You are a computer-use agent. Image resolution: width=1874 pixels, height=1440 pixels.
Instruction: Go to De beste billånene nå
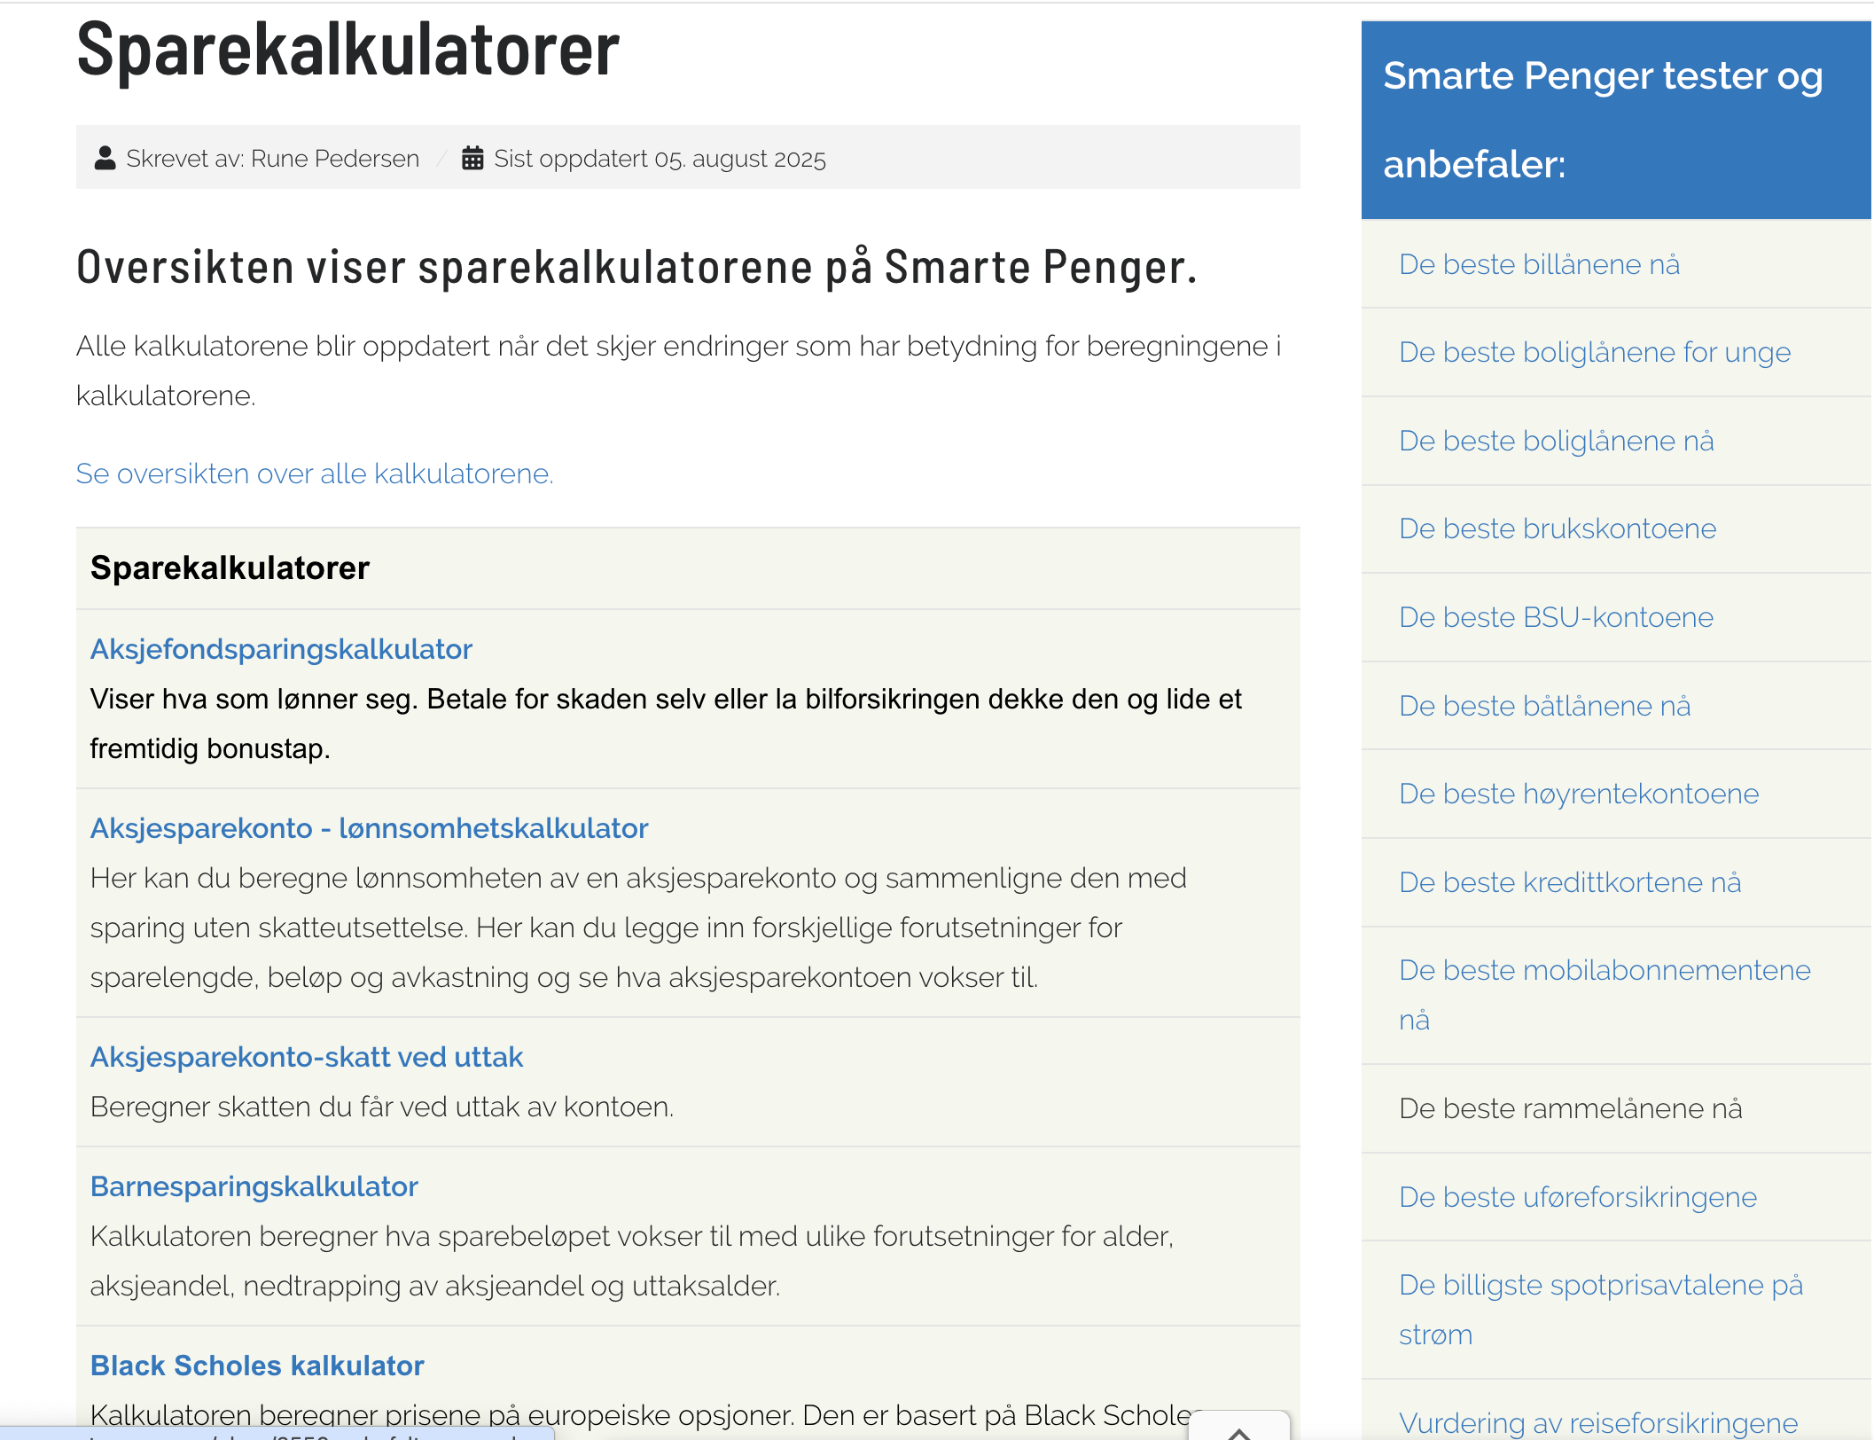(1539, 264)
